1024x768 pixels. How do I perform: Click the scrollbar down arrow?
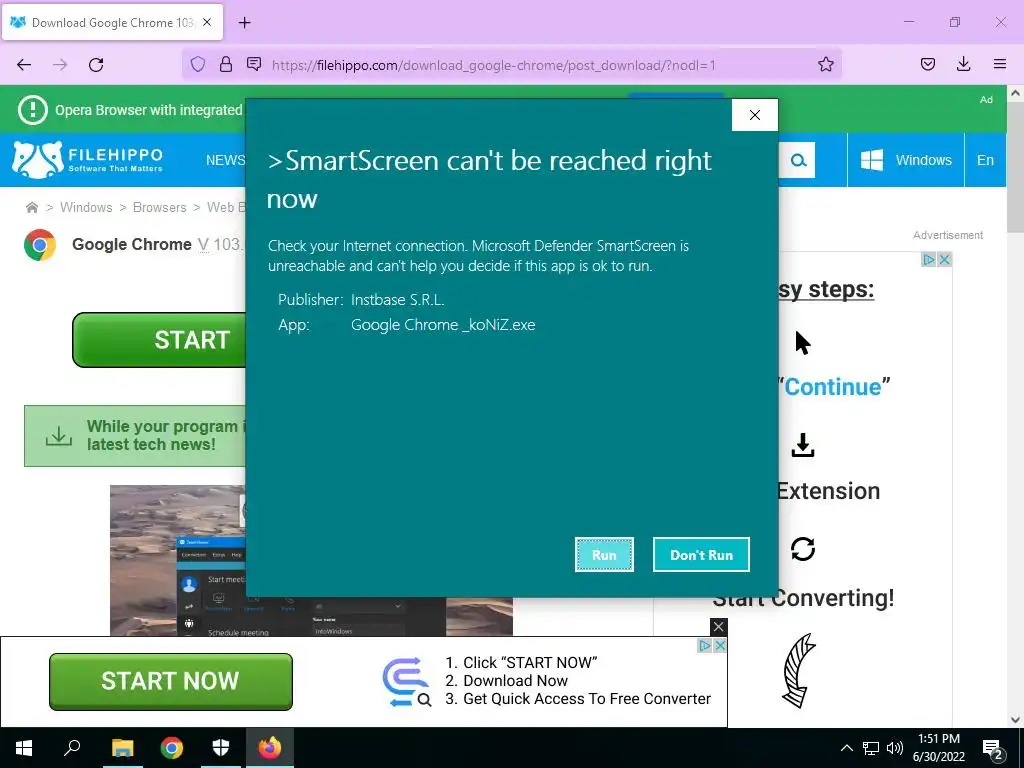click(1015, 720)
